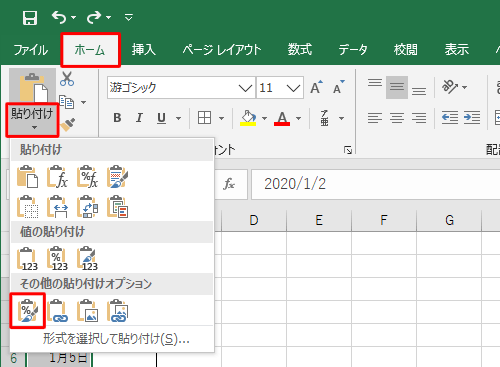Toggle bold formatting

(x=117, y=118)
